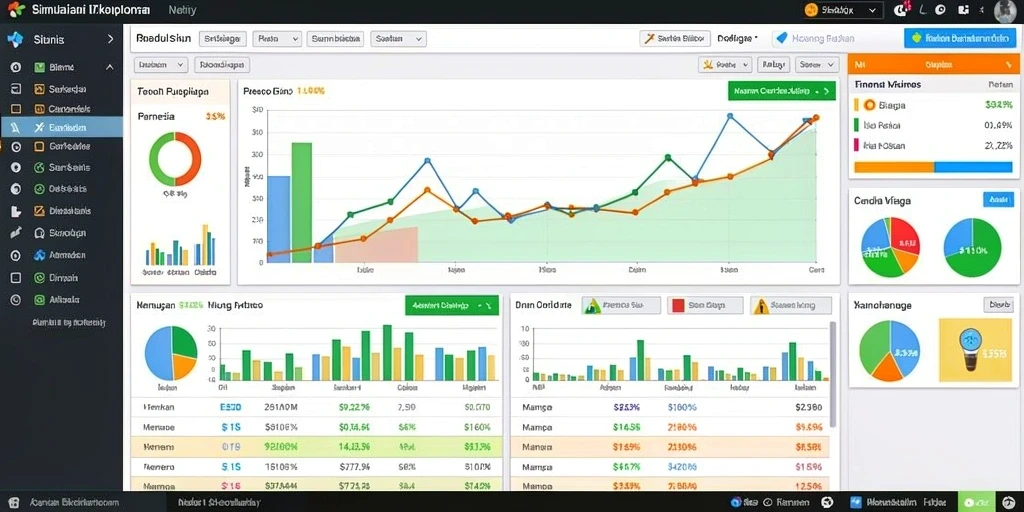Open the dropdown with orange smiley in top bar
This screenshot has width=1024, height=512.
(x=842, y=10)
